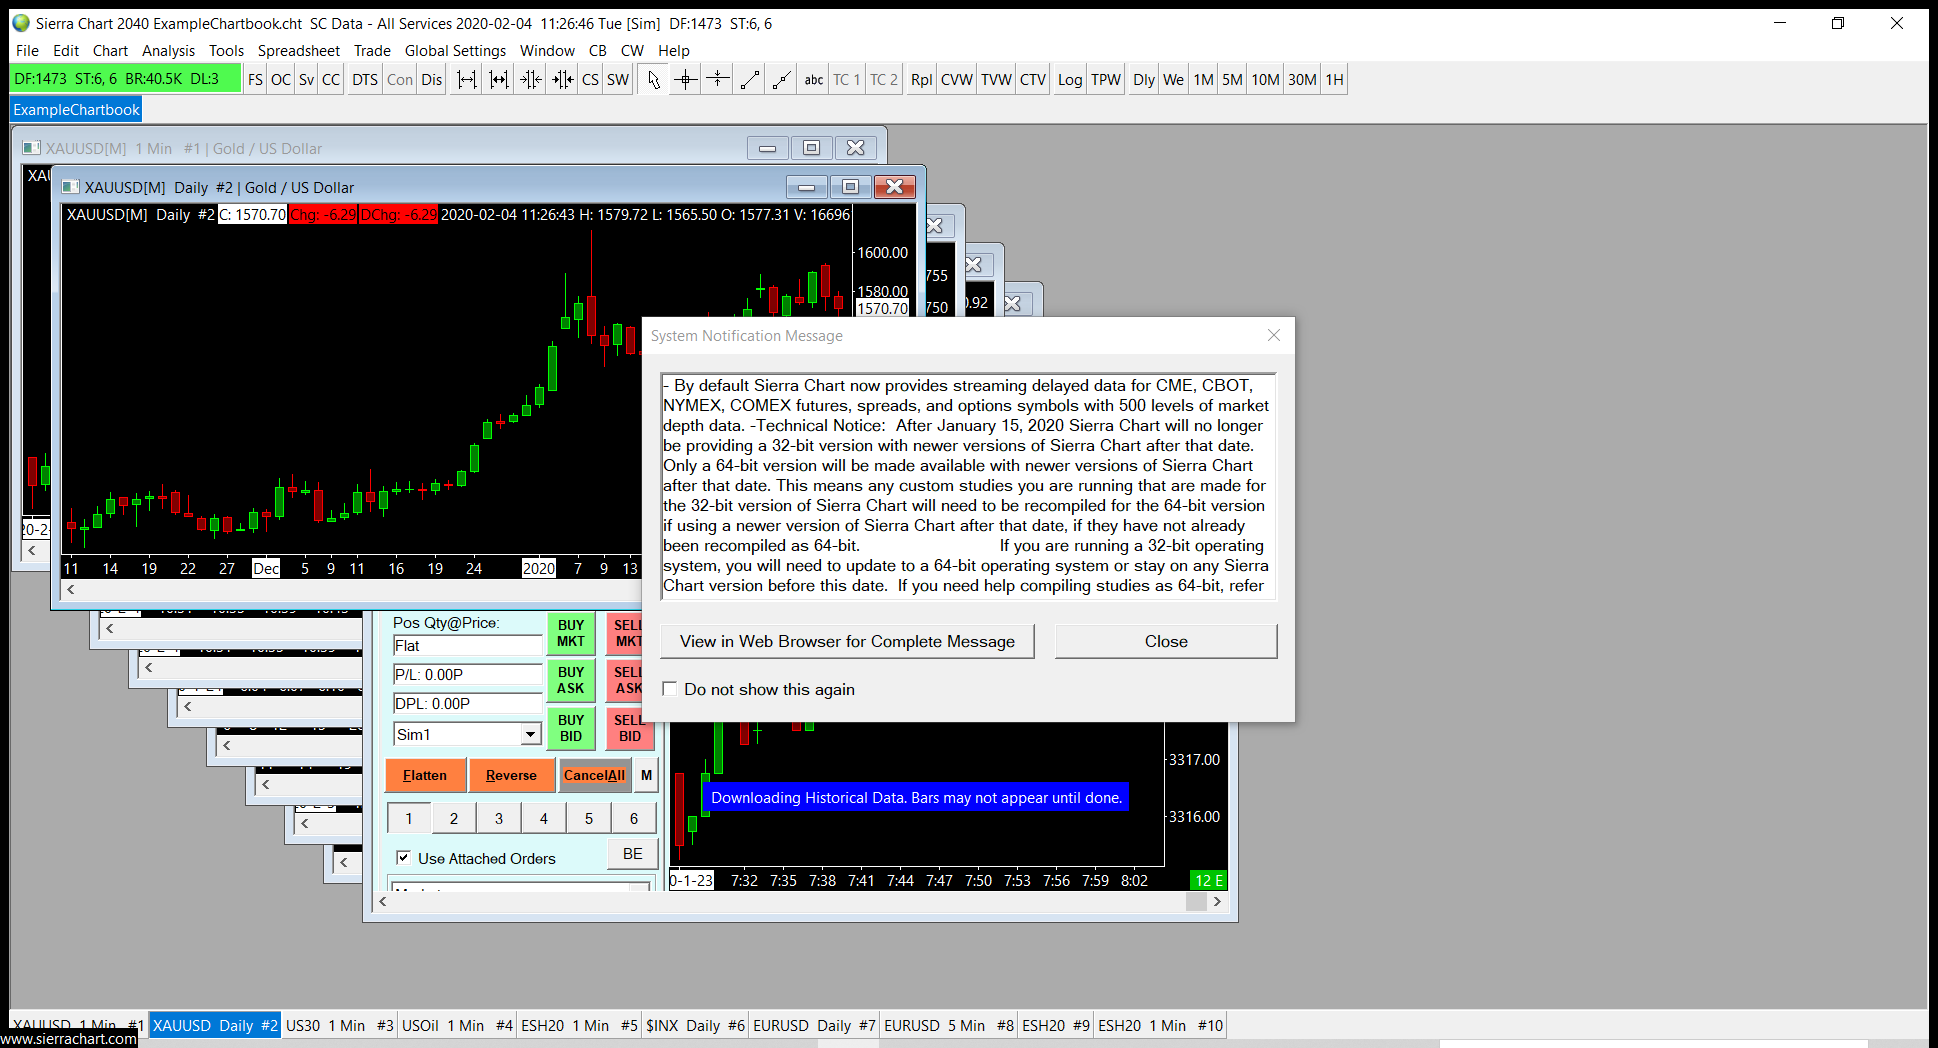Viewport: 1938px width, 1048px height.
Task: Select quantity button 3 in trade window
Action: click(x=499, y=818)
